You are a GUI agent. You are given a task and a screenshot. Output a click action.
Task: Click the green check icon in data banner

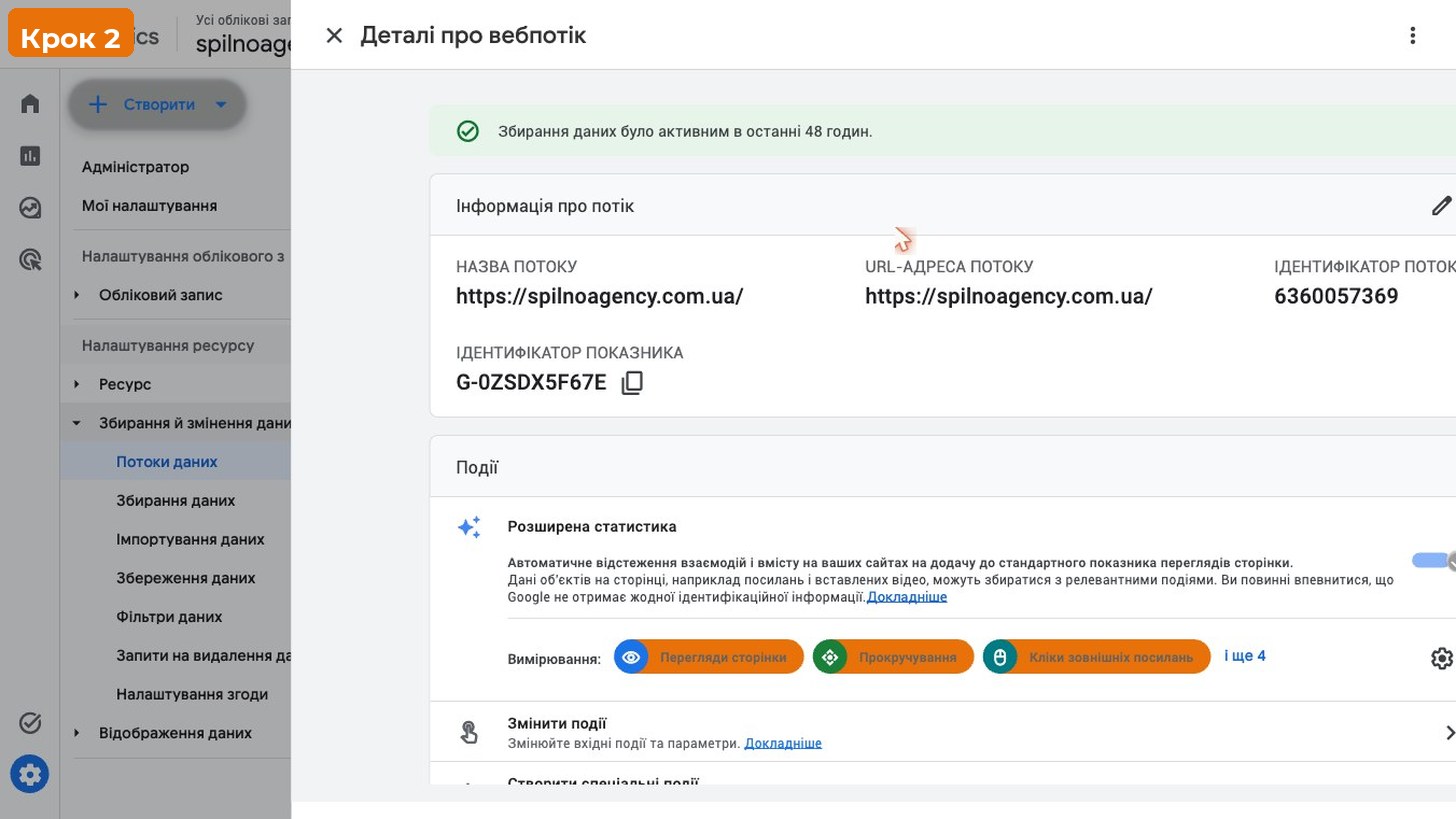coord(467,131)
